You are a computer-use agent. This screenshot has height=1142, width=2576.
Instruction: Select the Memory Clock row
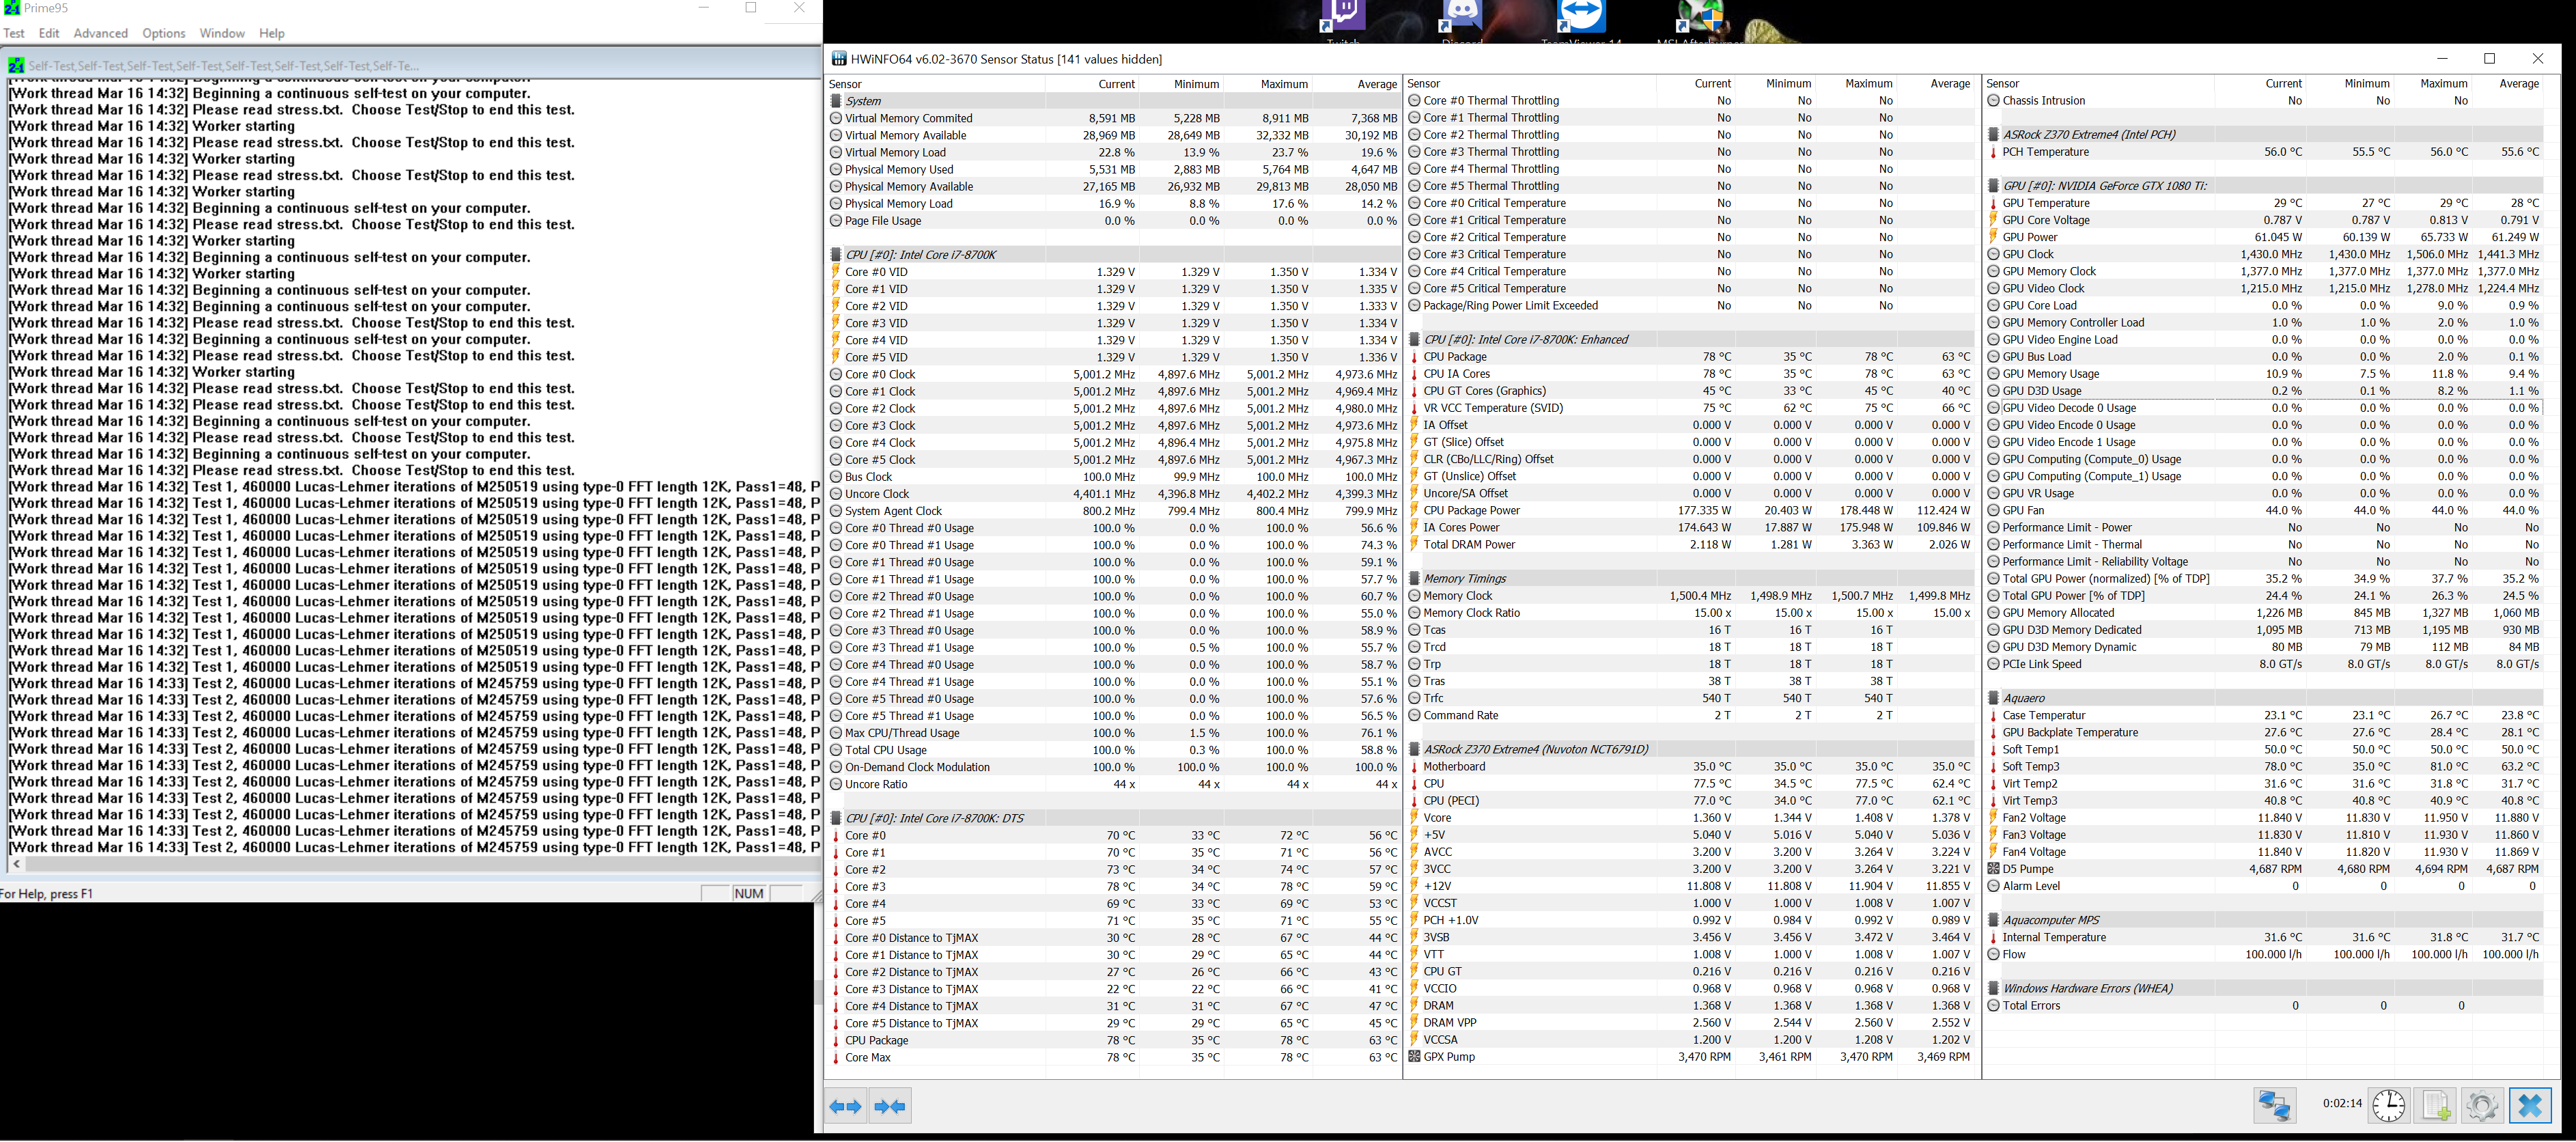pos(1690,596)
